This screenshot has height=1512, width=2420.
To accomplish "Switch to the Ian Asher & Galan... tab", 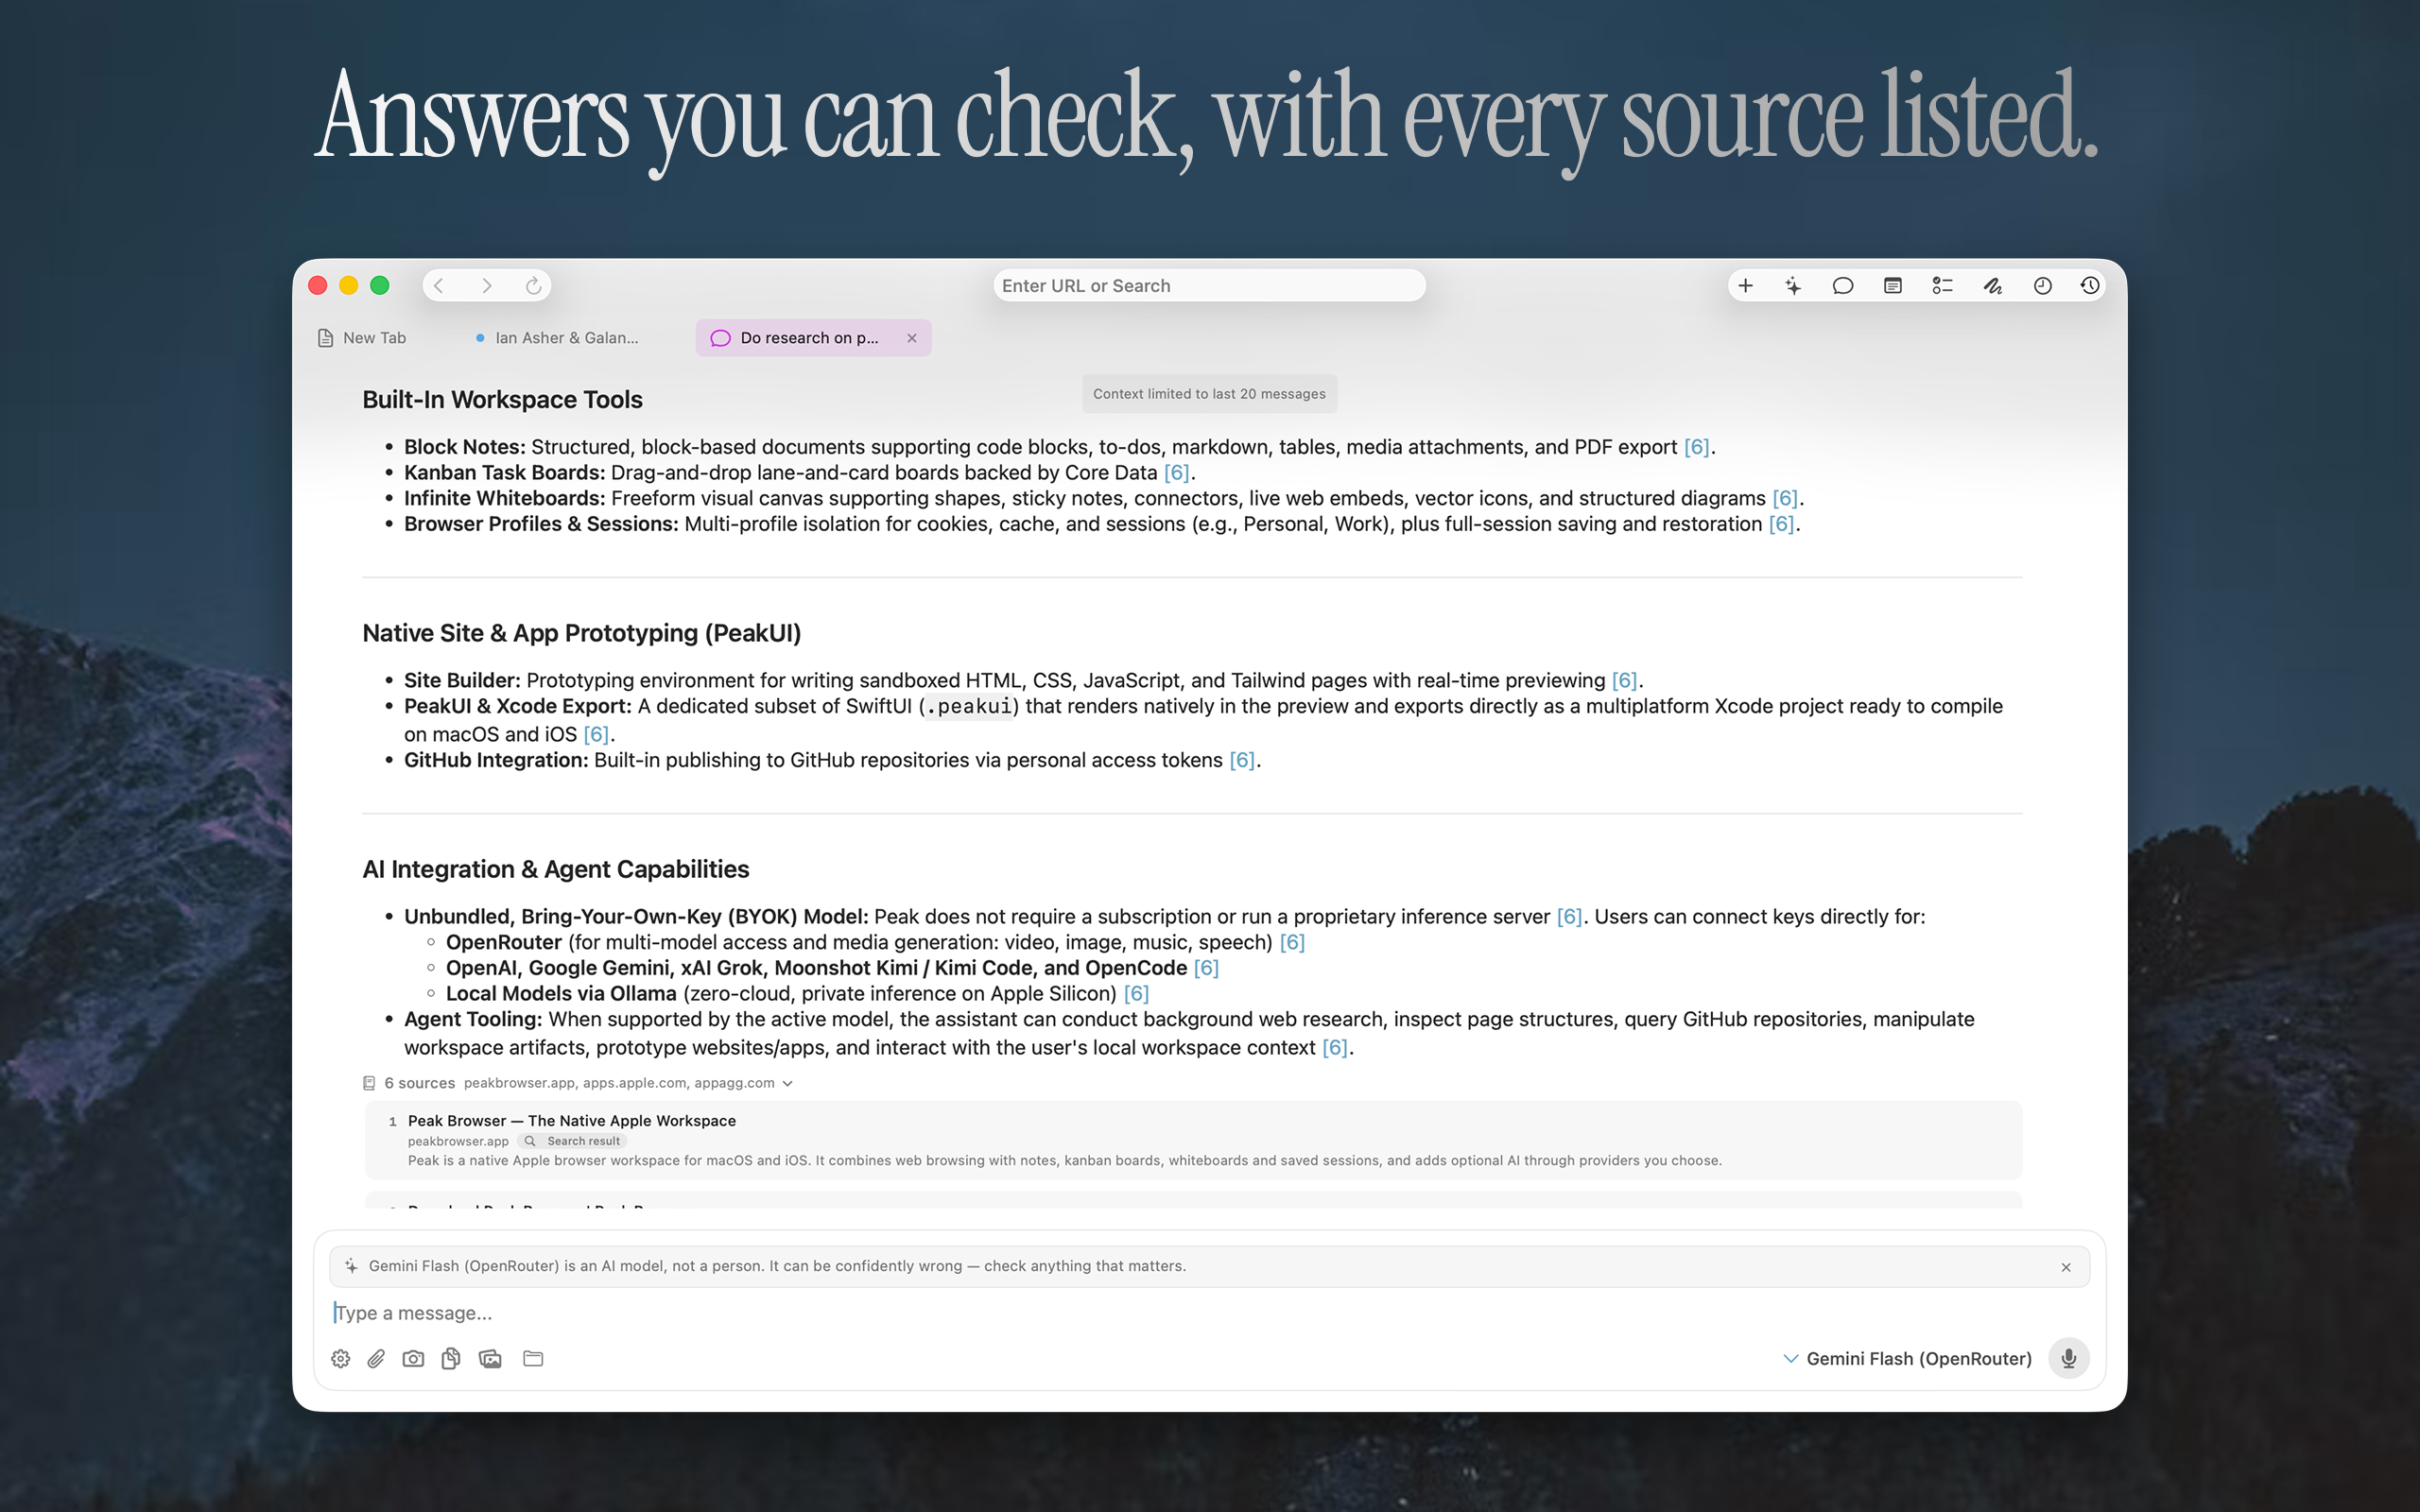I will pyautogui.click(x=557, y=338).
